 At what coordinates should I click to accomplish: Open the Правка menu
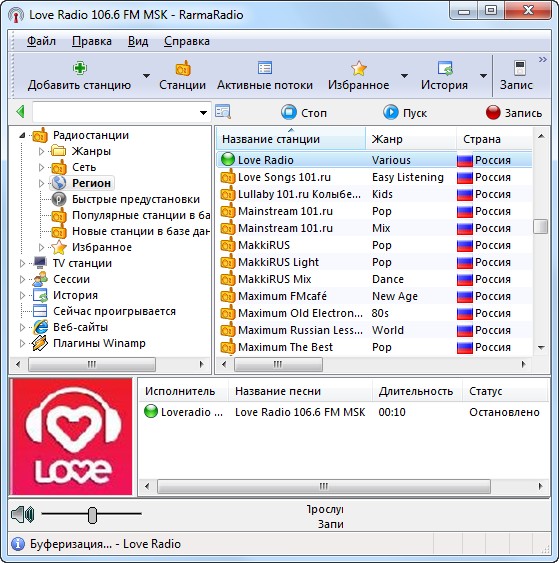[x=92, y=41]
